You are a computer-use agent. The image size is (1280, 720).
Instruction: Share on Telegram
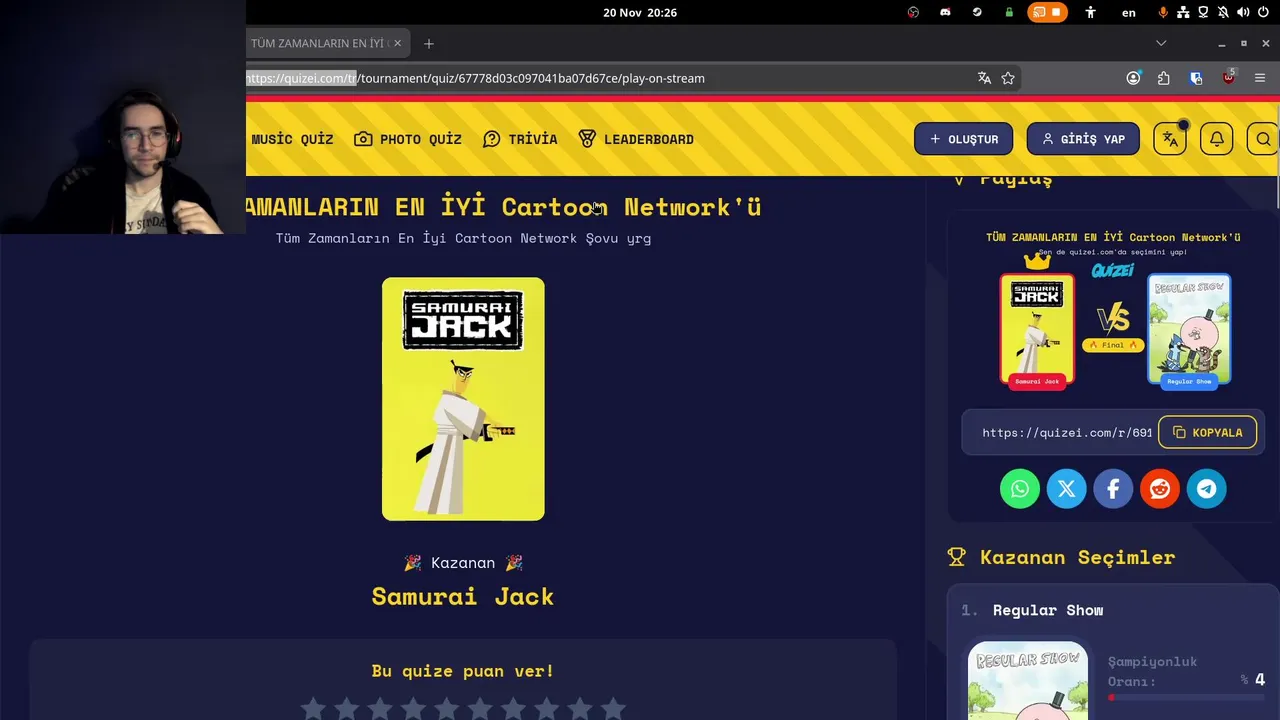[x=1207, y=489]
